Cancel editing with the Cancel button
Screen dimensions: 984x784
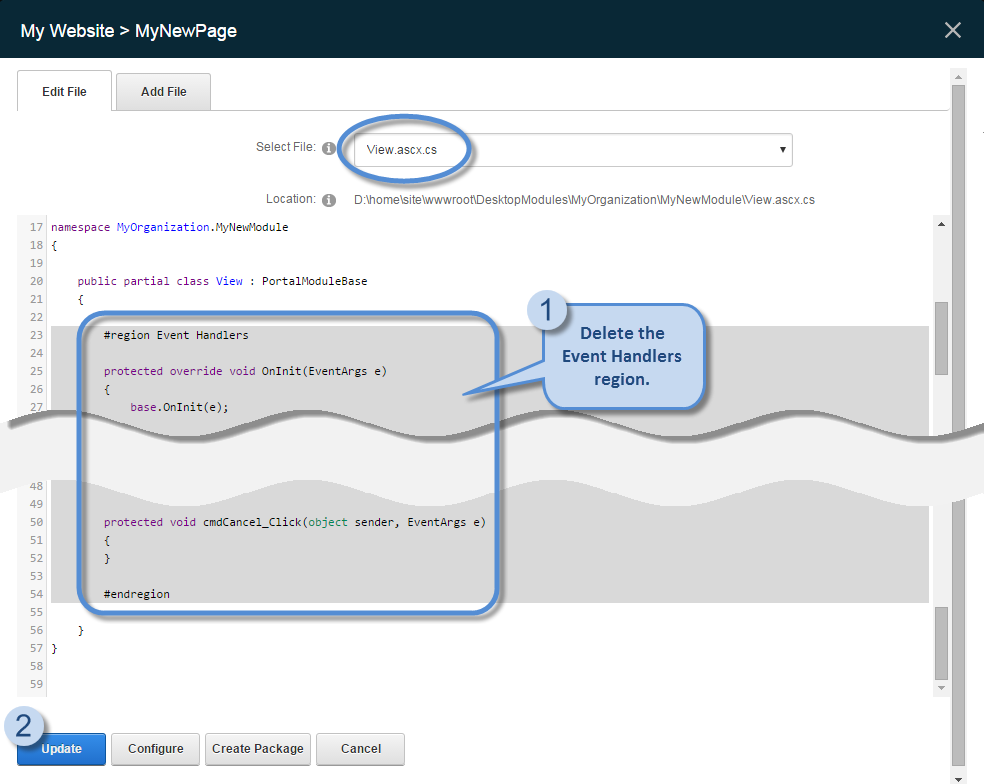360,749
